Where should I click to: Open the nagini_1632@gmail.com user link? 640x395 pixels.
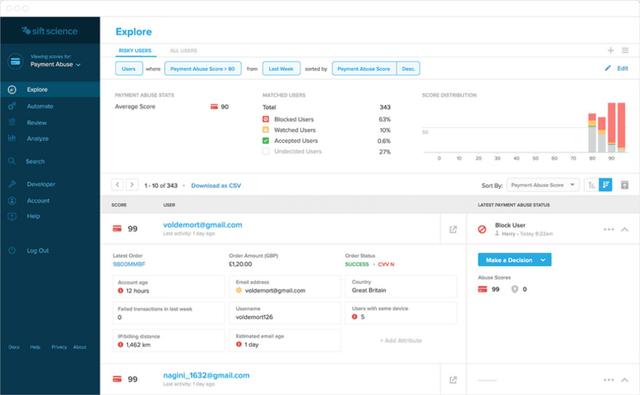(x=206, y=375)
